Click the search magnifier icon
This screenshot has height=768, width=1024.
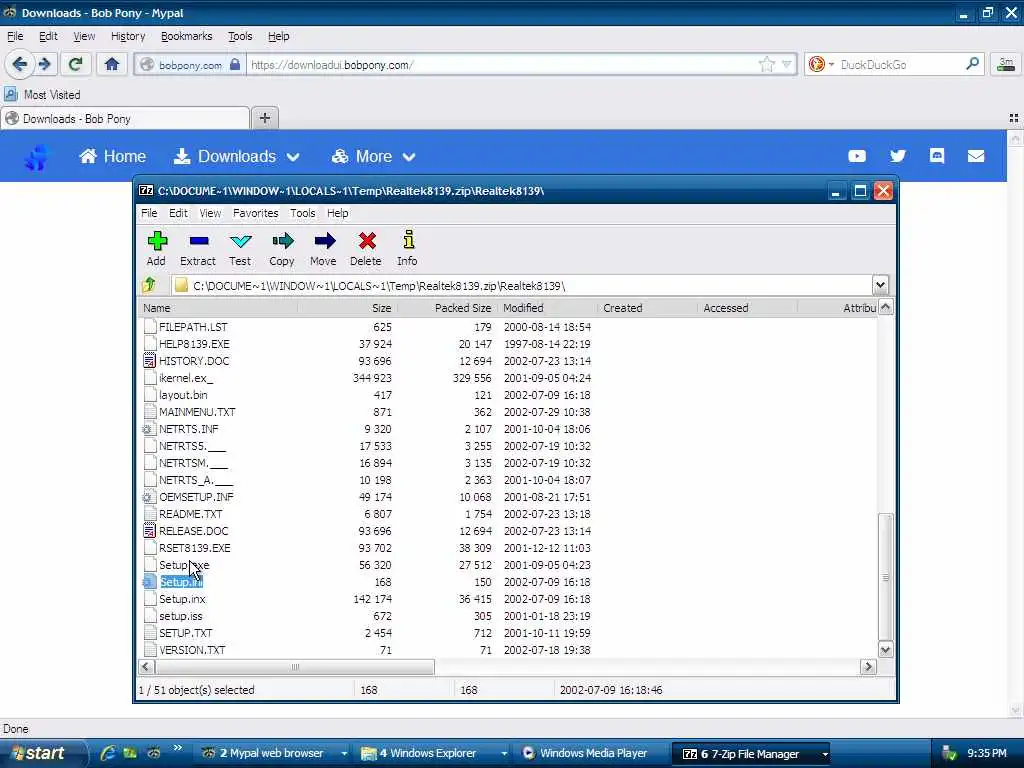pyautogui.click(x=972, y=64)
